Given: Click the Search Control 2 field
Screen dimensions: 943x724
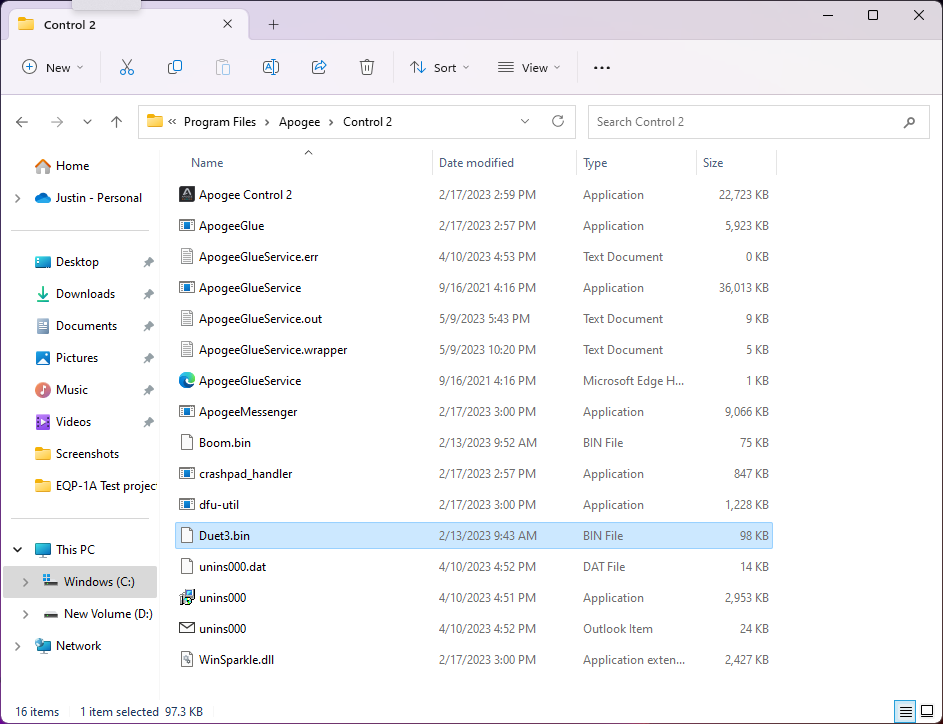Looking at the screenshot, I should (x=745, y=122).
